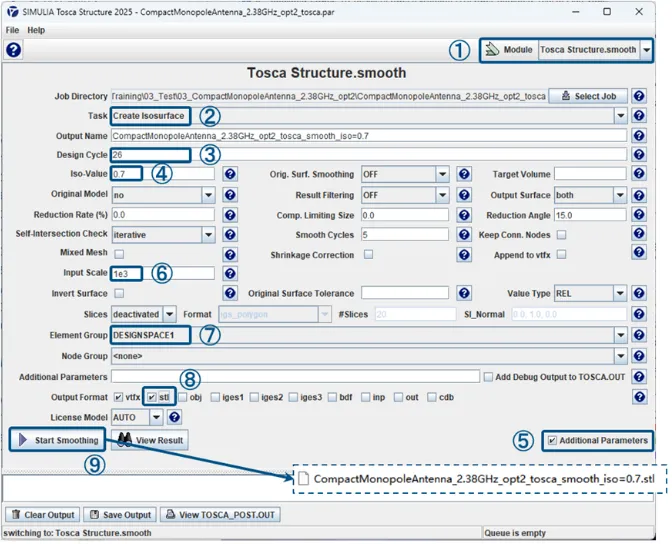Toggle Invert Surface checkbox
Image resolution: width=672 pixels, height=544 pixels.
pos(119,293)
